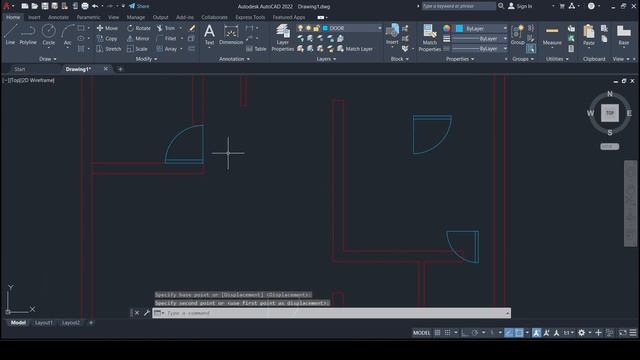
Task: Expand the Draw panel
Action: coord(48,59)
